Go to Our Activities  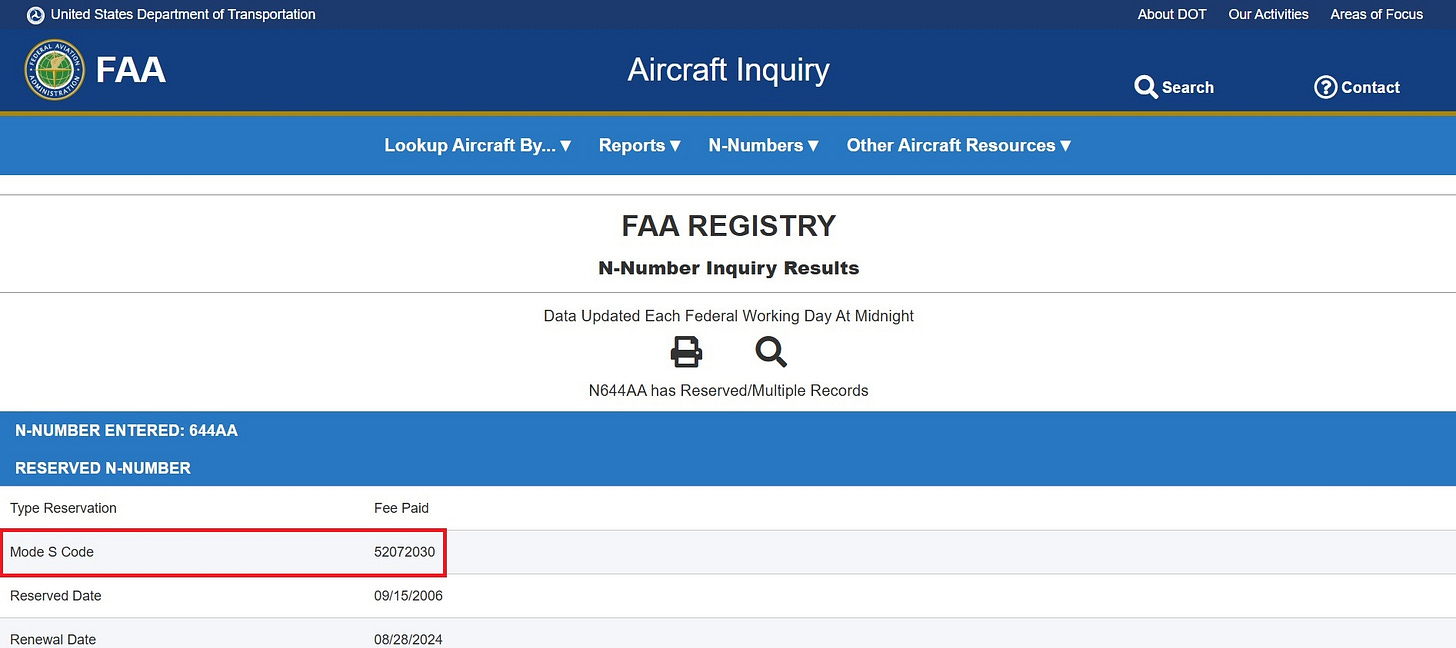[1268, 14]
